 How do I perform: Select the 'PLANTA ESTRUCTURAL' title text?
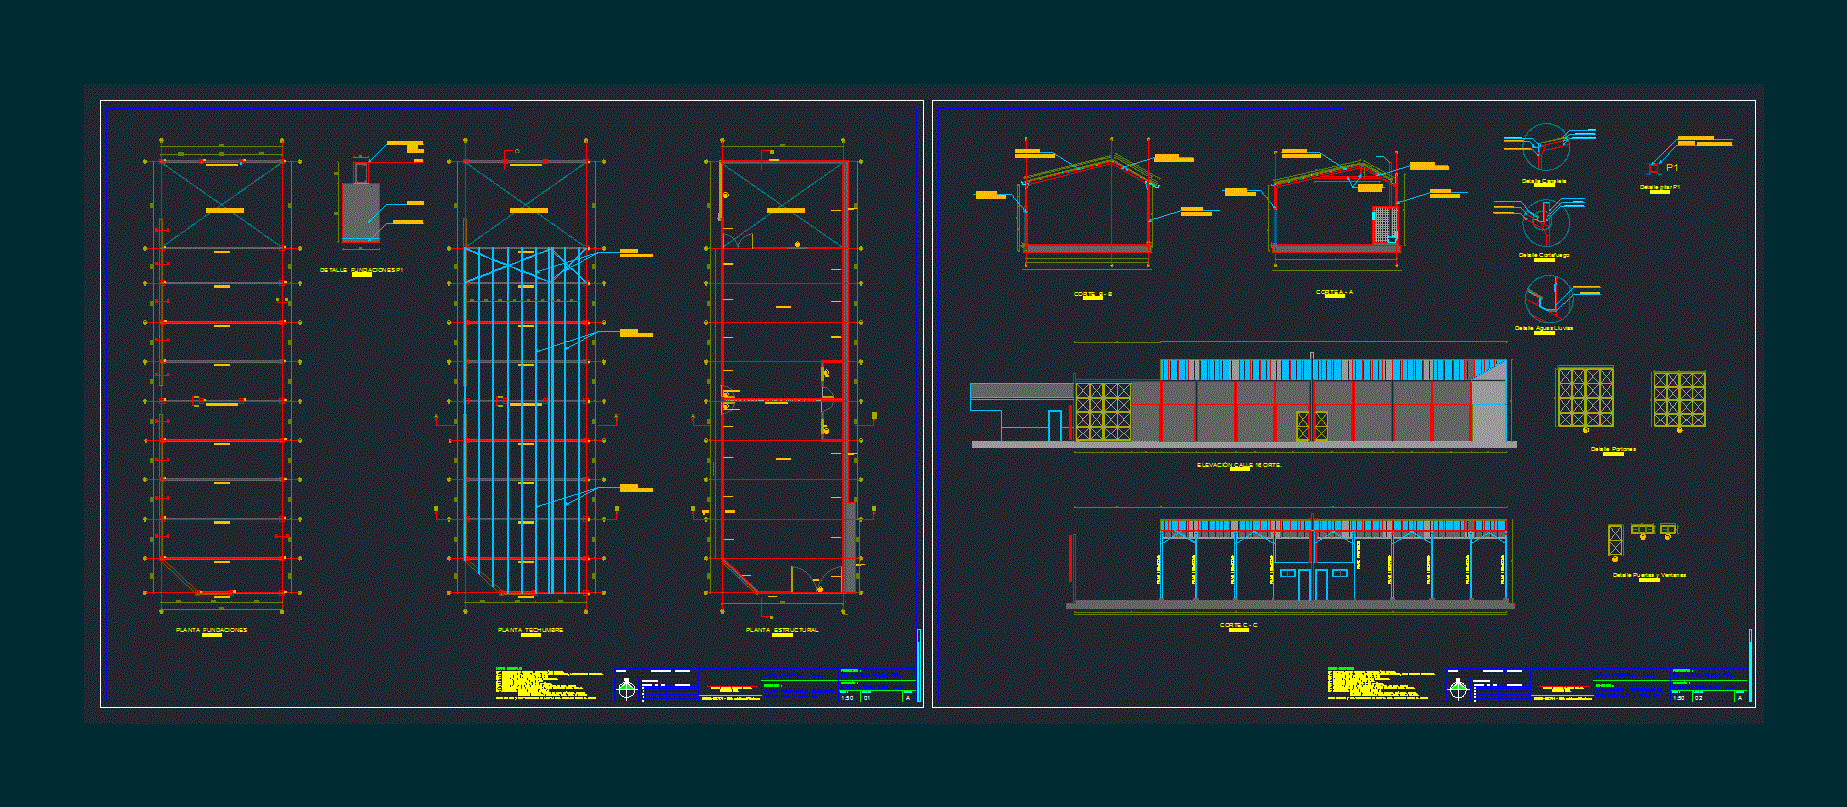(782, 630)
